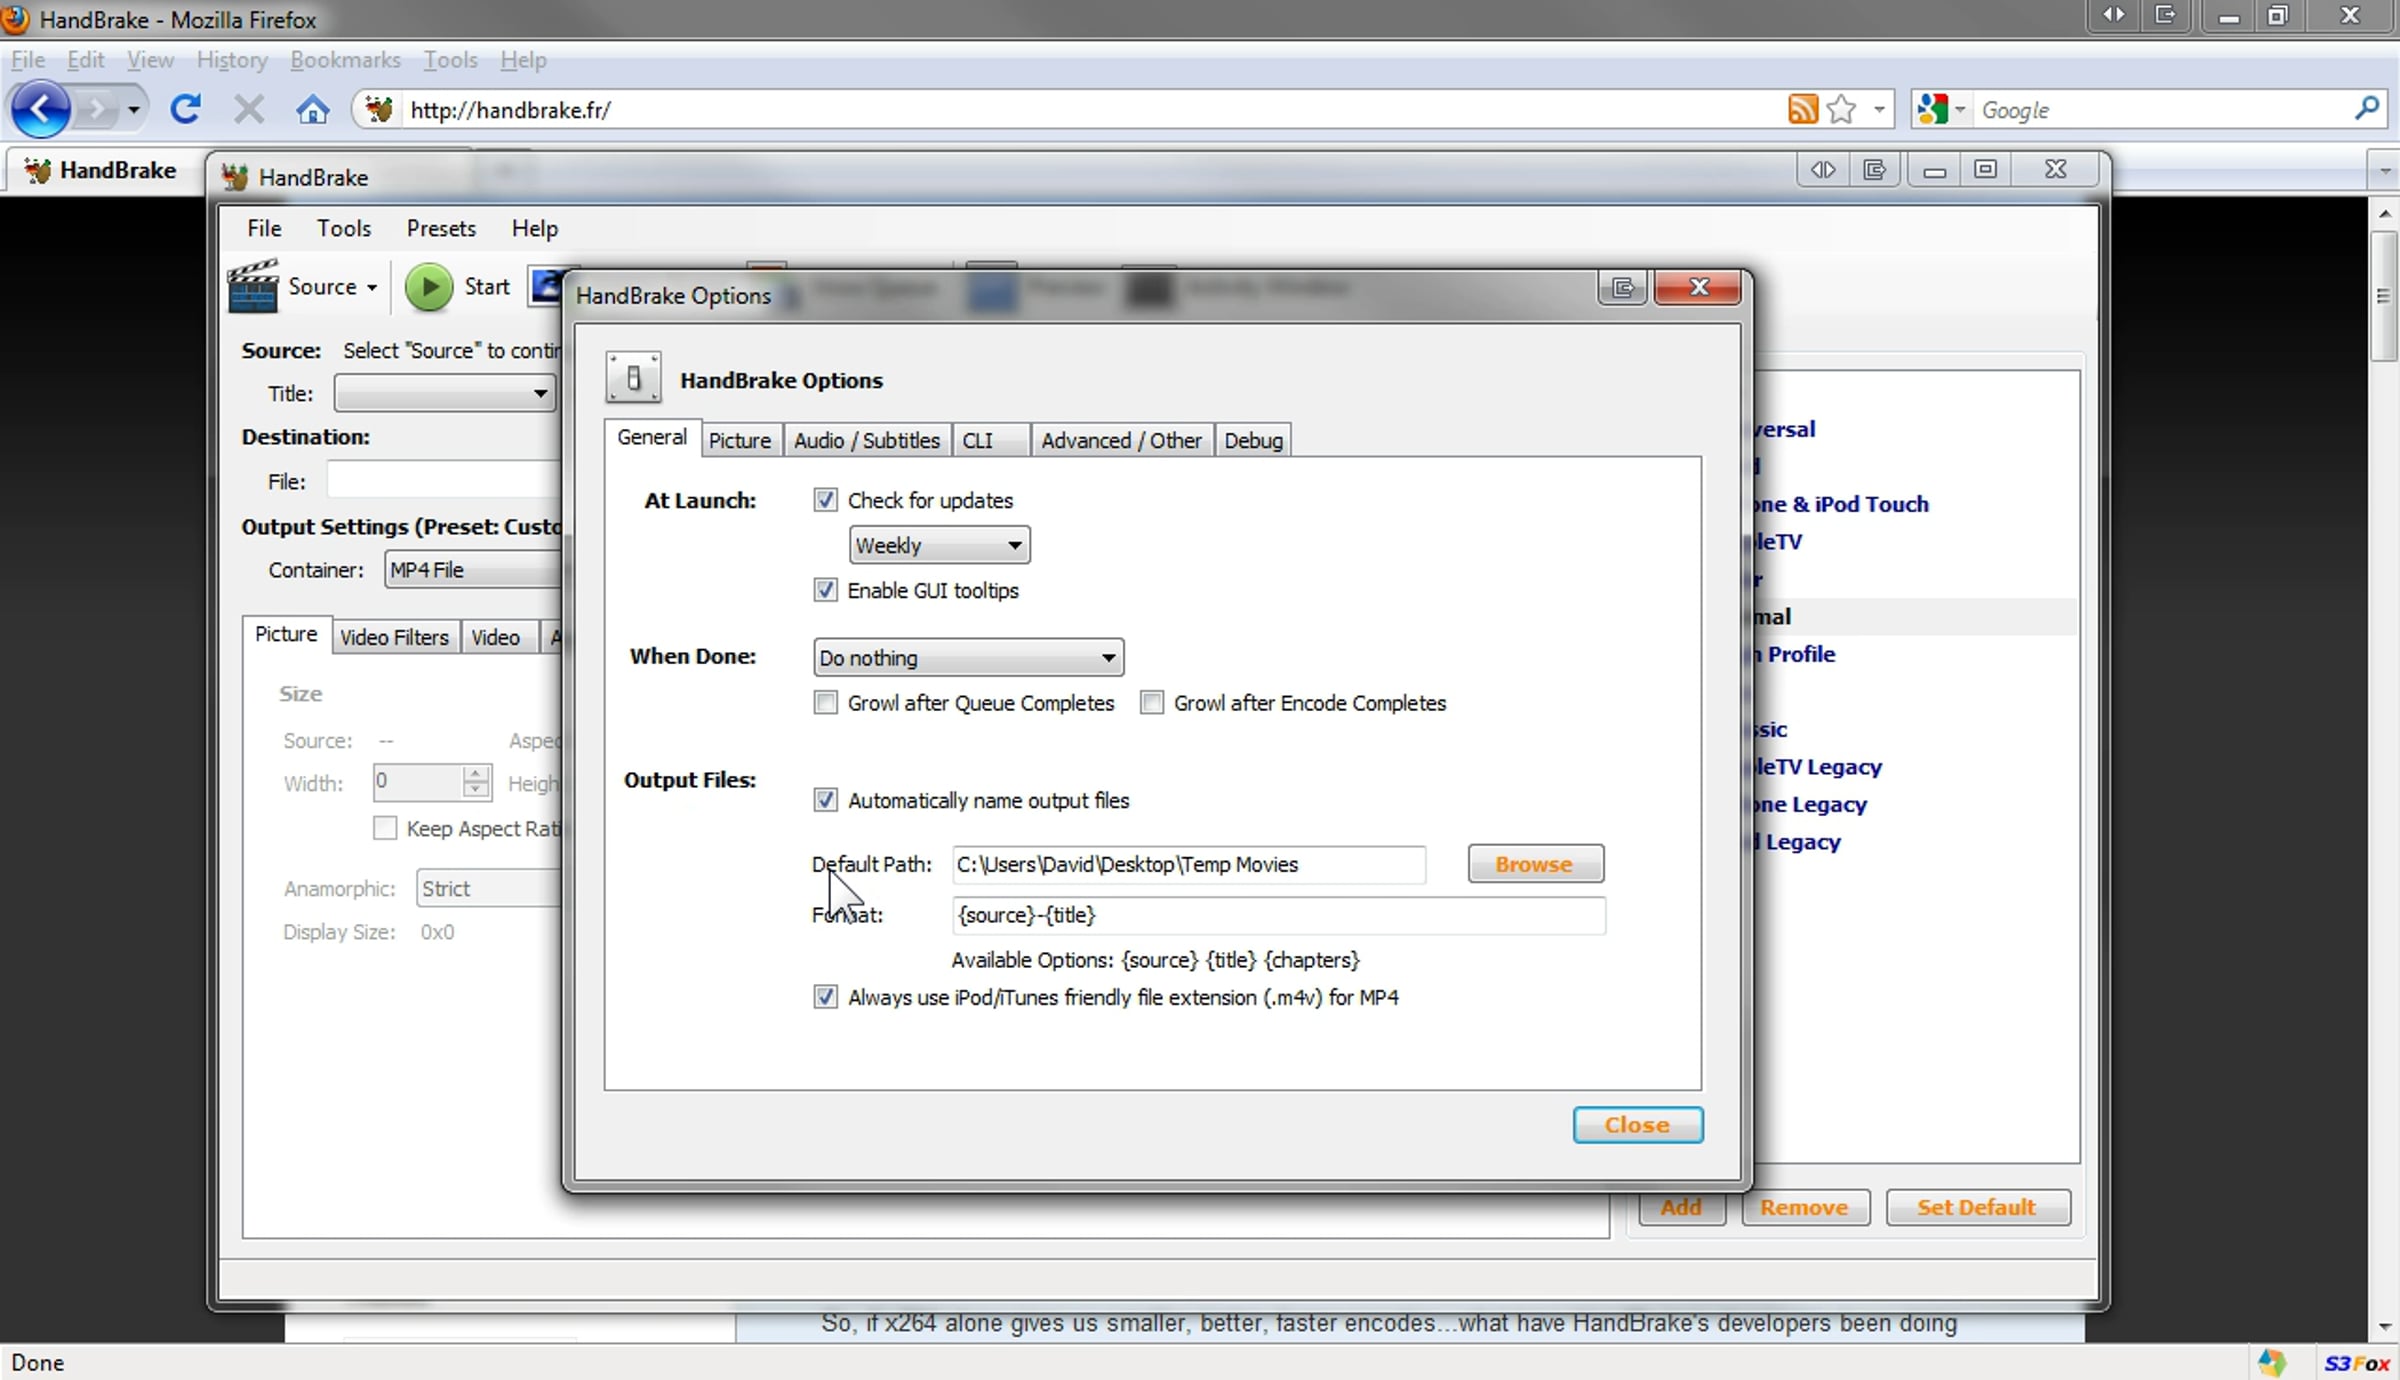
Task: Open the Presets menu
Action: click(440, 228)
